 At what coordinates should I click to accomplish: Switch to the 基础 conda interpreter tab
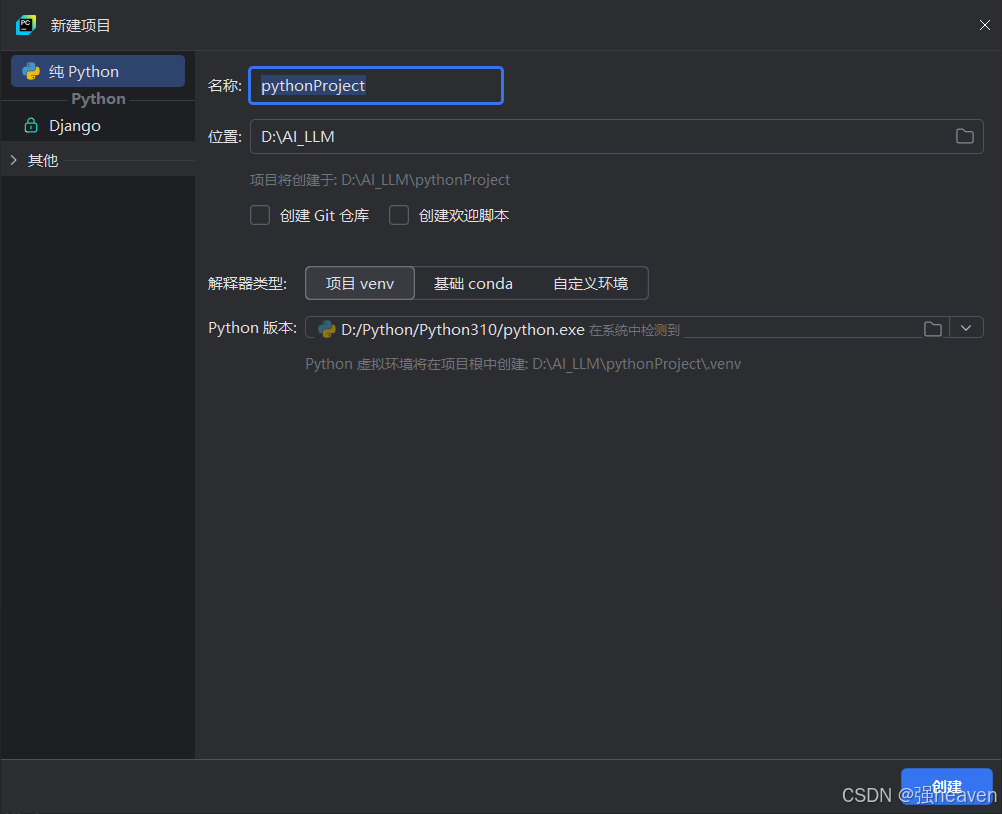tap(473, 283)
